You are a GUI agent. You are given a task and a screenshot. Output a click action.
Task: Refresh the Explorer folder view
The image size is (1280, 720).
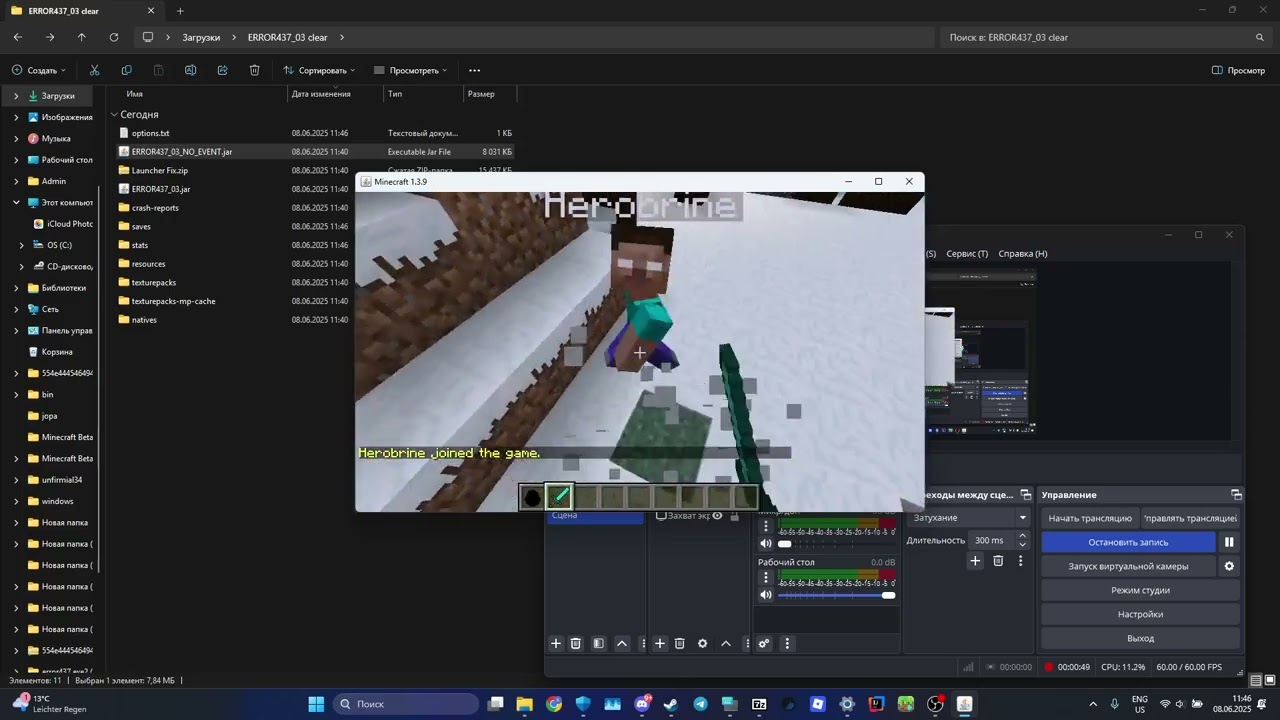[114, 37]
